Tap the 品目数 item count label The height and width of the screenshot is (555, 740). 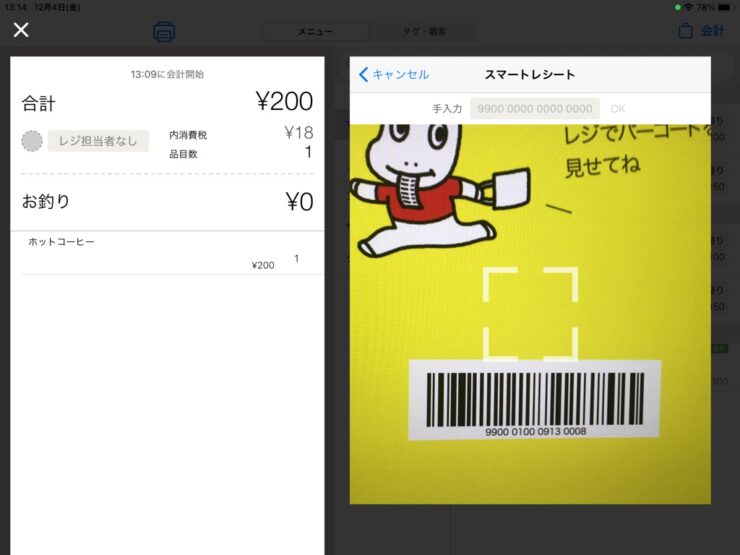[183, 154]
